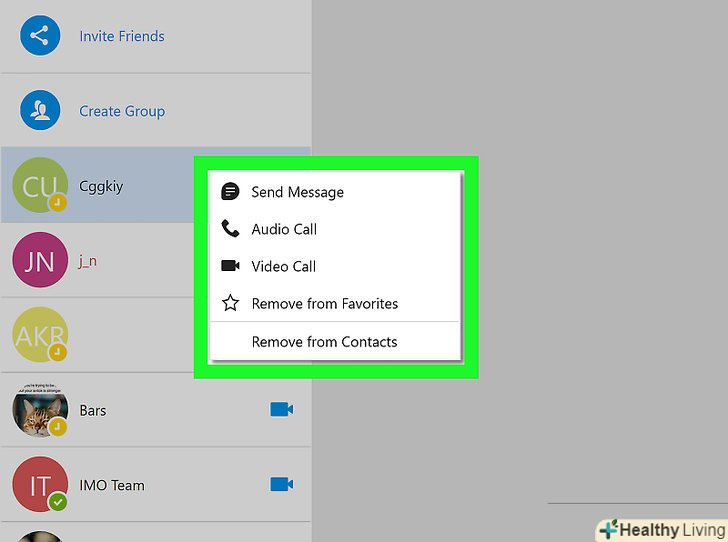Click the clock badge on AKR avatar
728x542 pixels.
click(x=58, y=352)
